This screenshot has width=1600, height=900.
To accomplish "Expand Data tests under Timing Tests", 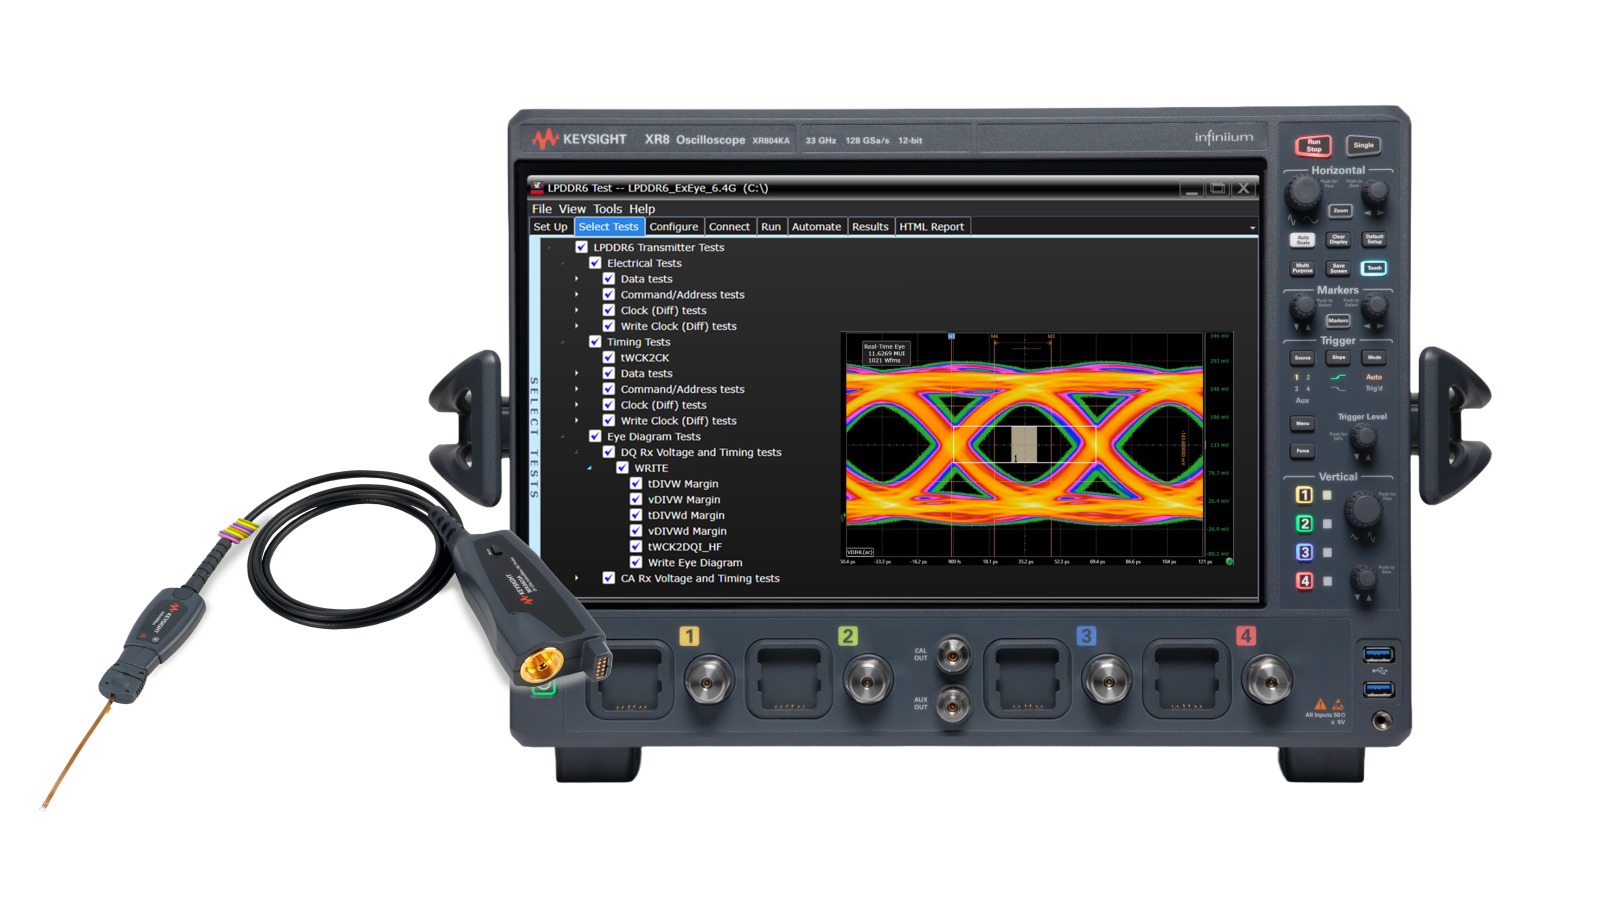I will coord(576,373).
